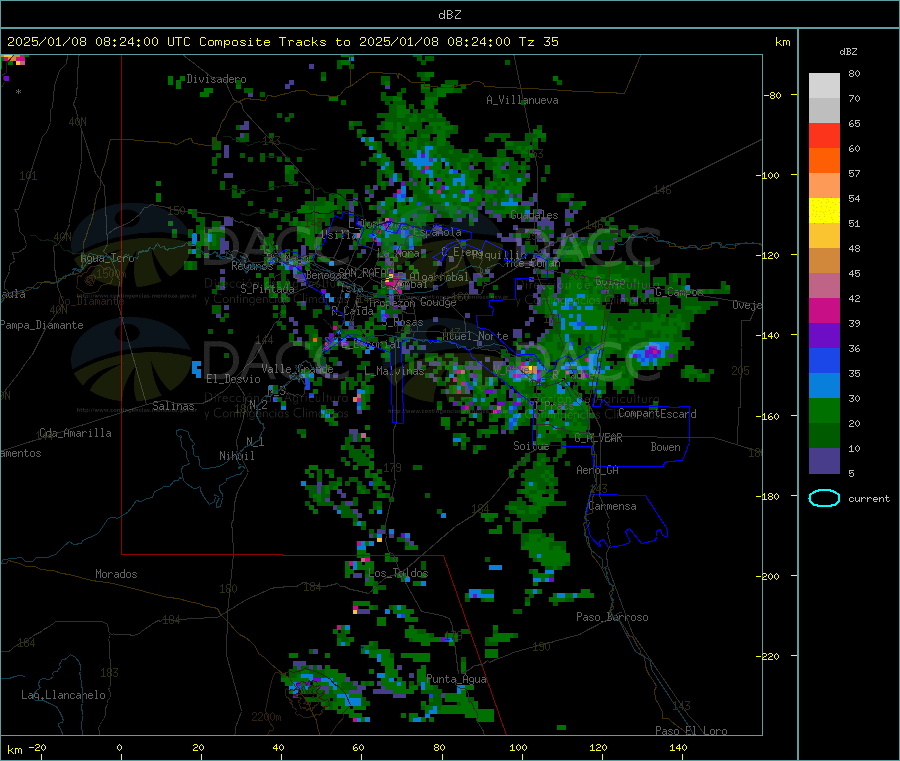Click the Salinas location label
900x761 pixels.
tap(173, 406)
